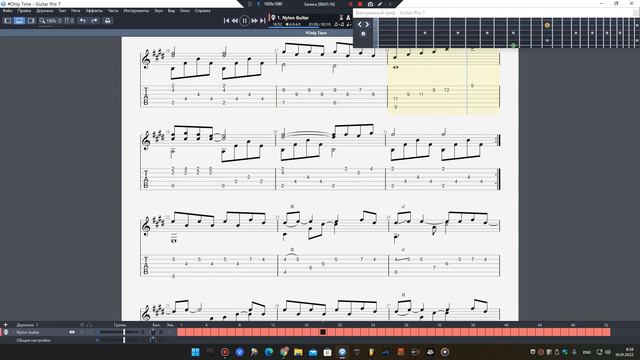Jump to the last bar
640x360 pixels.
pyautogui.click(x=262, y=20)
